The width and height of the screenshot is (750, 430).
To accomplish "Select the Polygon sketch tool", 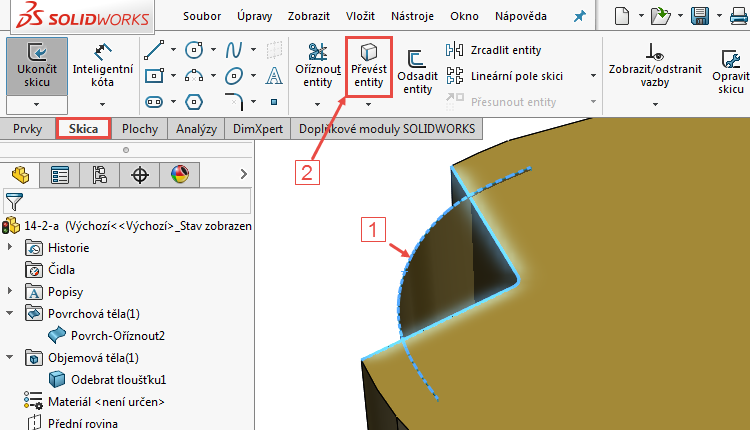I will (x=194, y=101).
